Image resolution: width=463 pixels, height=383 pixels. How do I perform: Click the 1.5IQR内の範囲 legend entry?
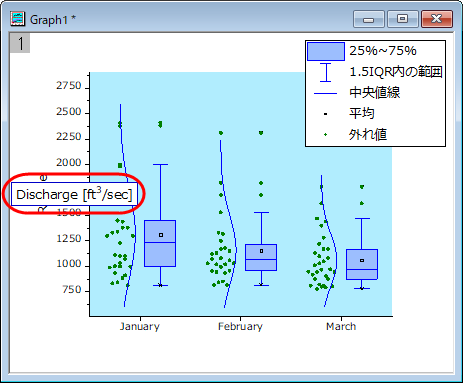(396, 72)
